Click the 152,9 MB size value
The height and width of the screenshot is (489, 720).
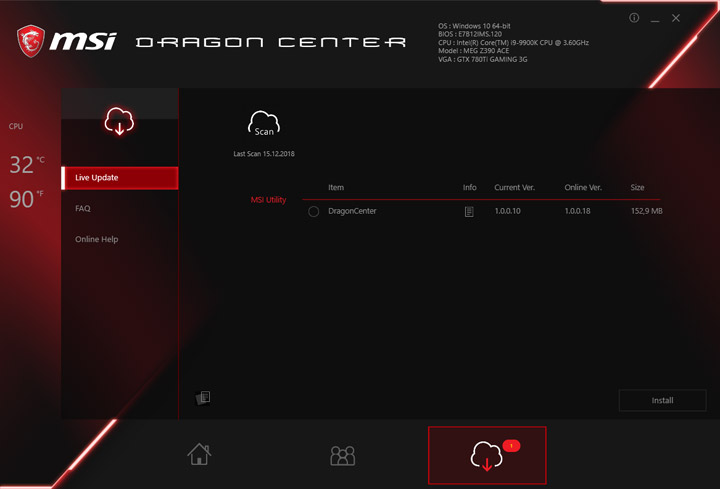[647, 211]
